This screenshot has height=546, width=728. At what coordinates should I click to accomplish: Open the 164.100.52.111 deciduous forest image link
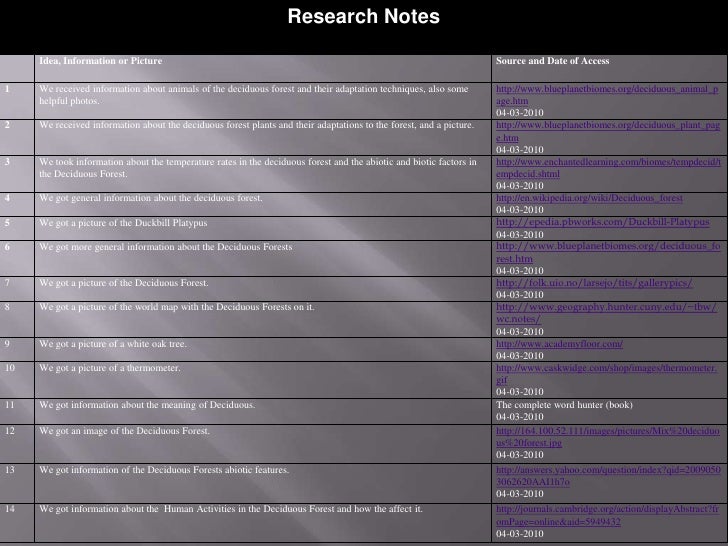tap(608, 436)
